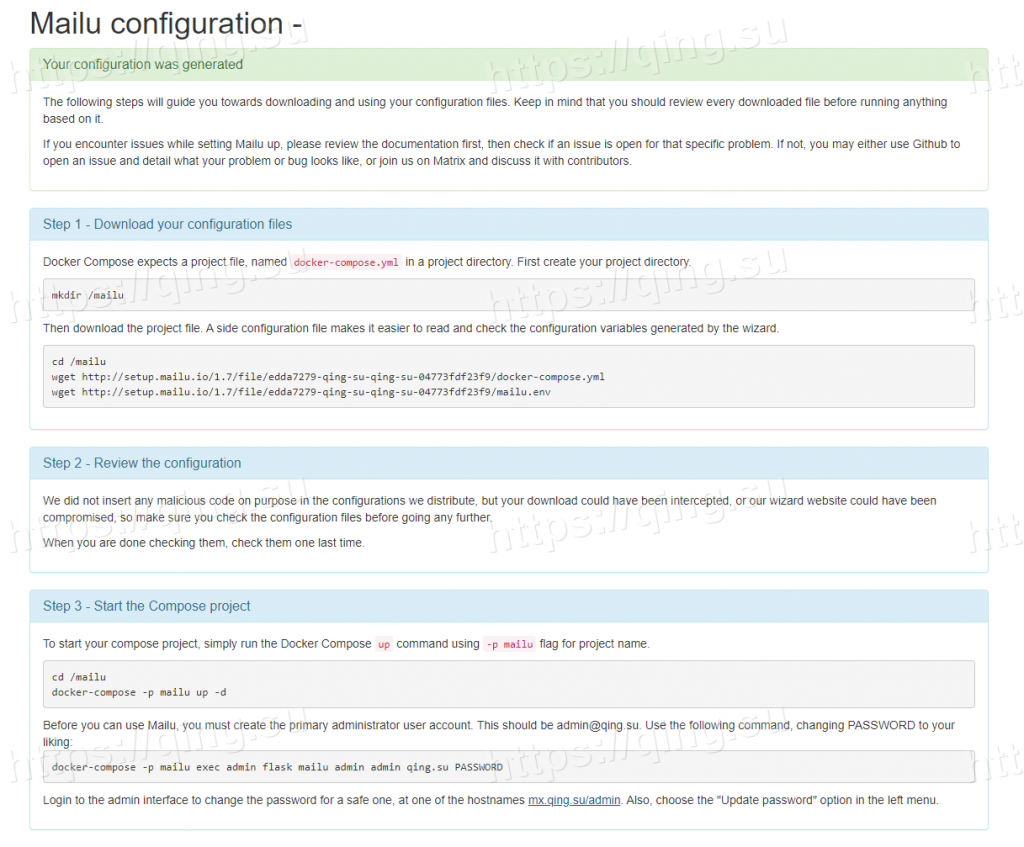Screen dimensions: 1024x847
Task: Click the 'When you are done checking them' sentence
Action: [204, 543]
